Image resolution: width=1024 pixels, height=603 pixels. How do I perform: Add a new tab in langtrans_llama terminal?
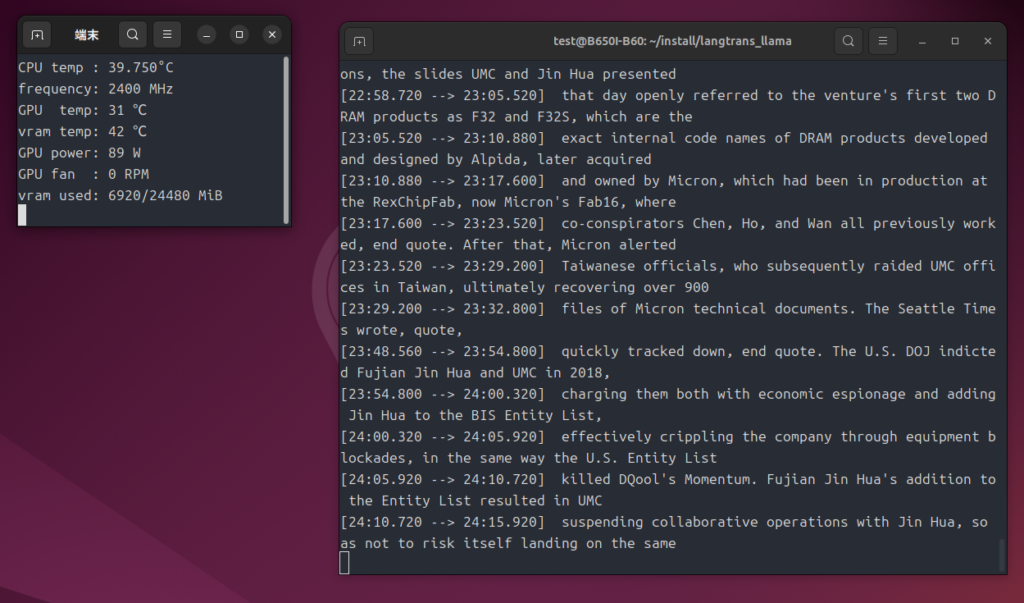(359, 41)
